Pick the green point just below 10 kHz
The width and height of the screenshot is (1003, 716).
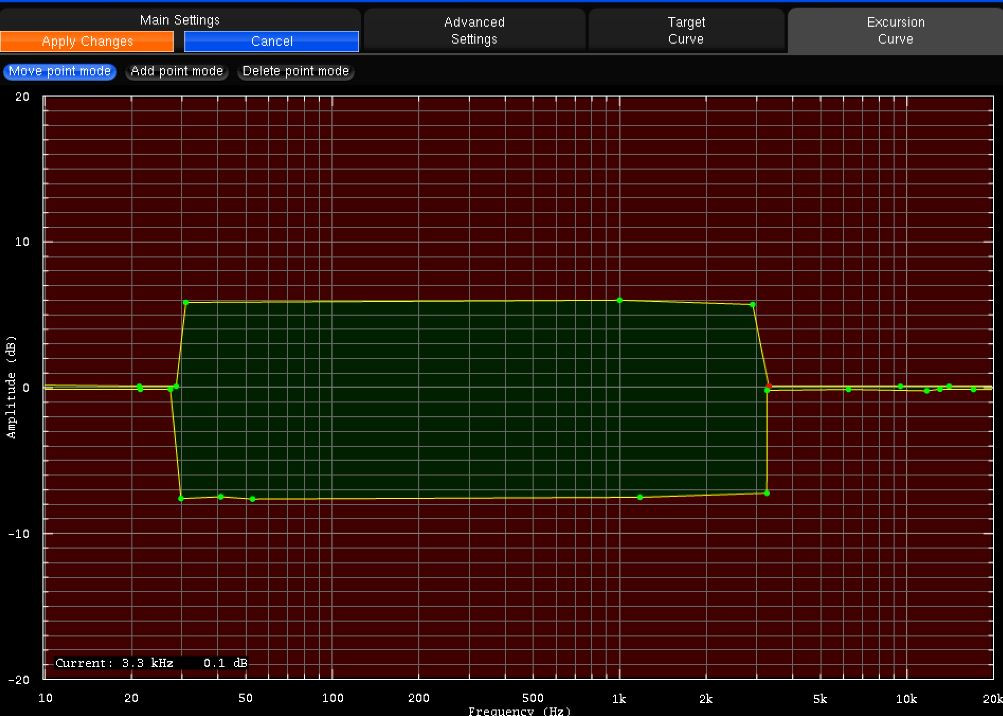coord(901,386)
